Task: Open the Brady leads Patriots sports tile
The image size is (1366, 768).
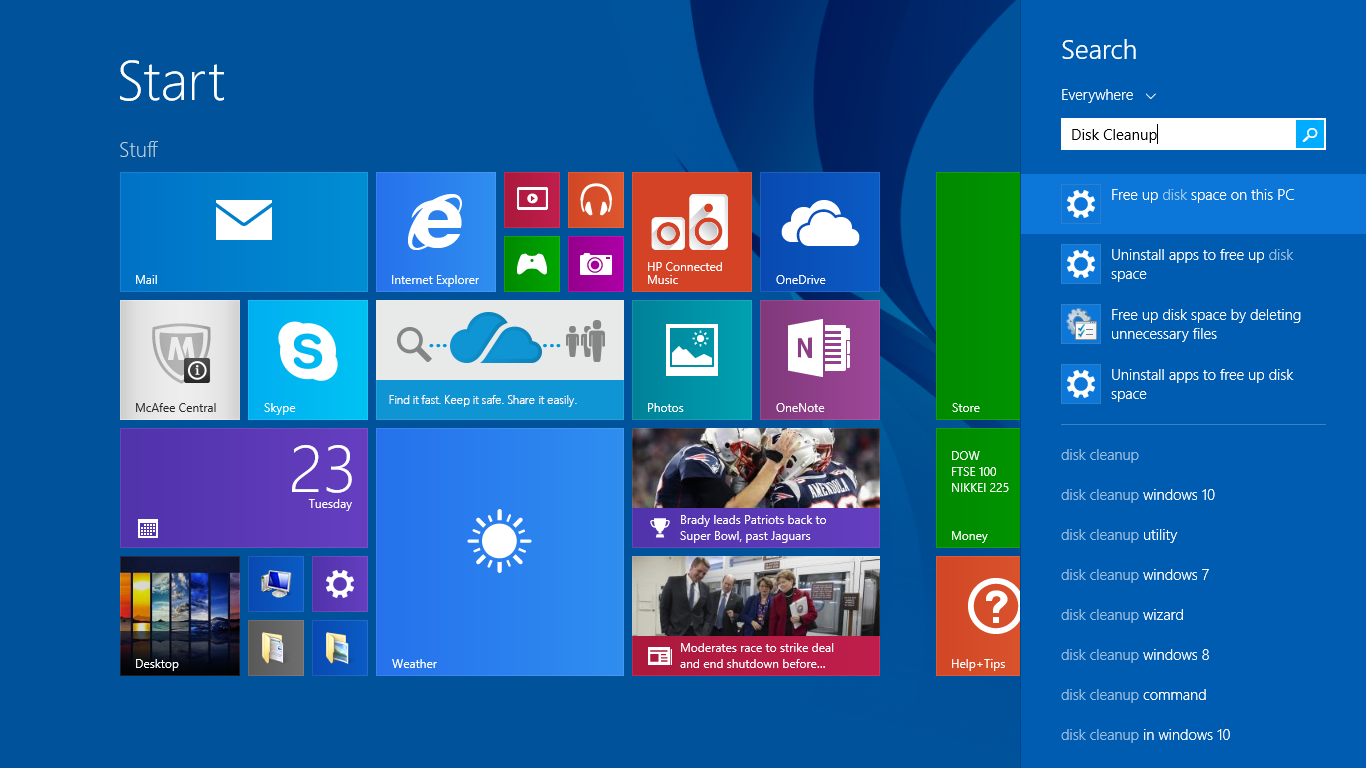Action: (x=756, y=488)
